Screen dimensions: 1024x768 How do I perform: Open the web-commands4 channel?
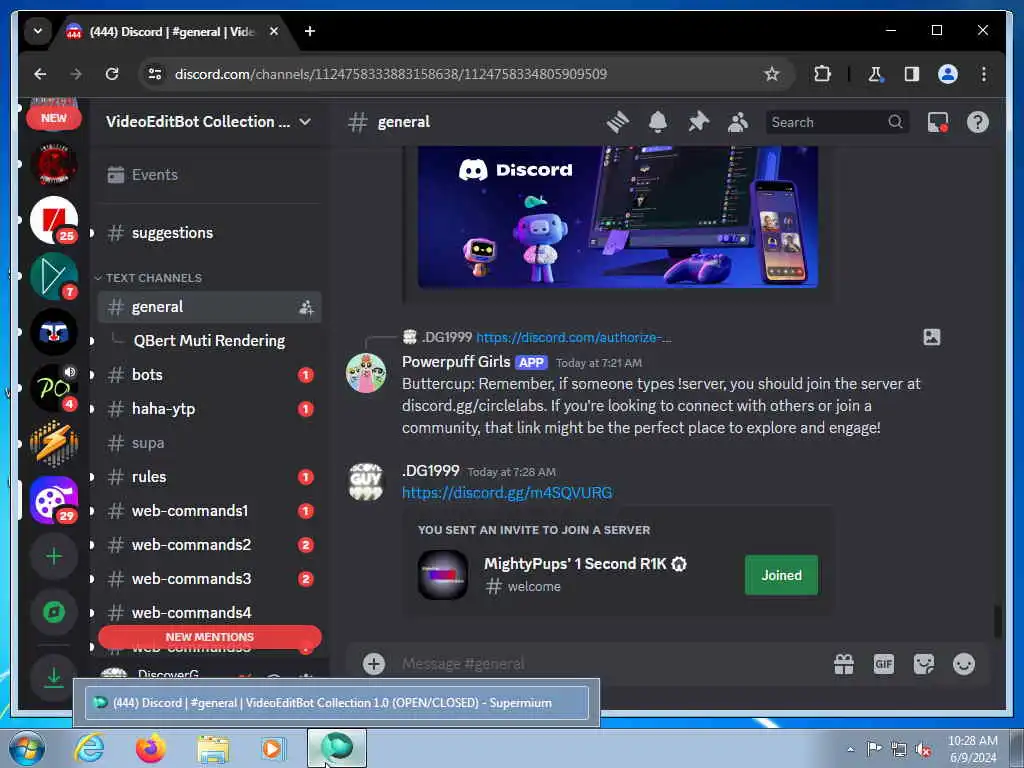pos(209,613)
